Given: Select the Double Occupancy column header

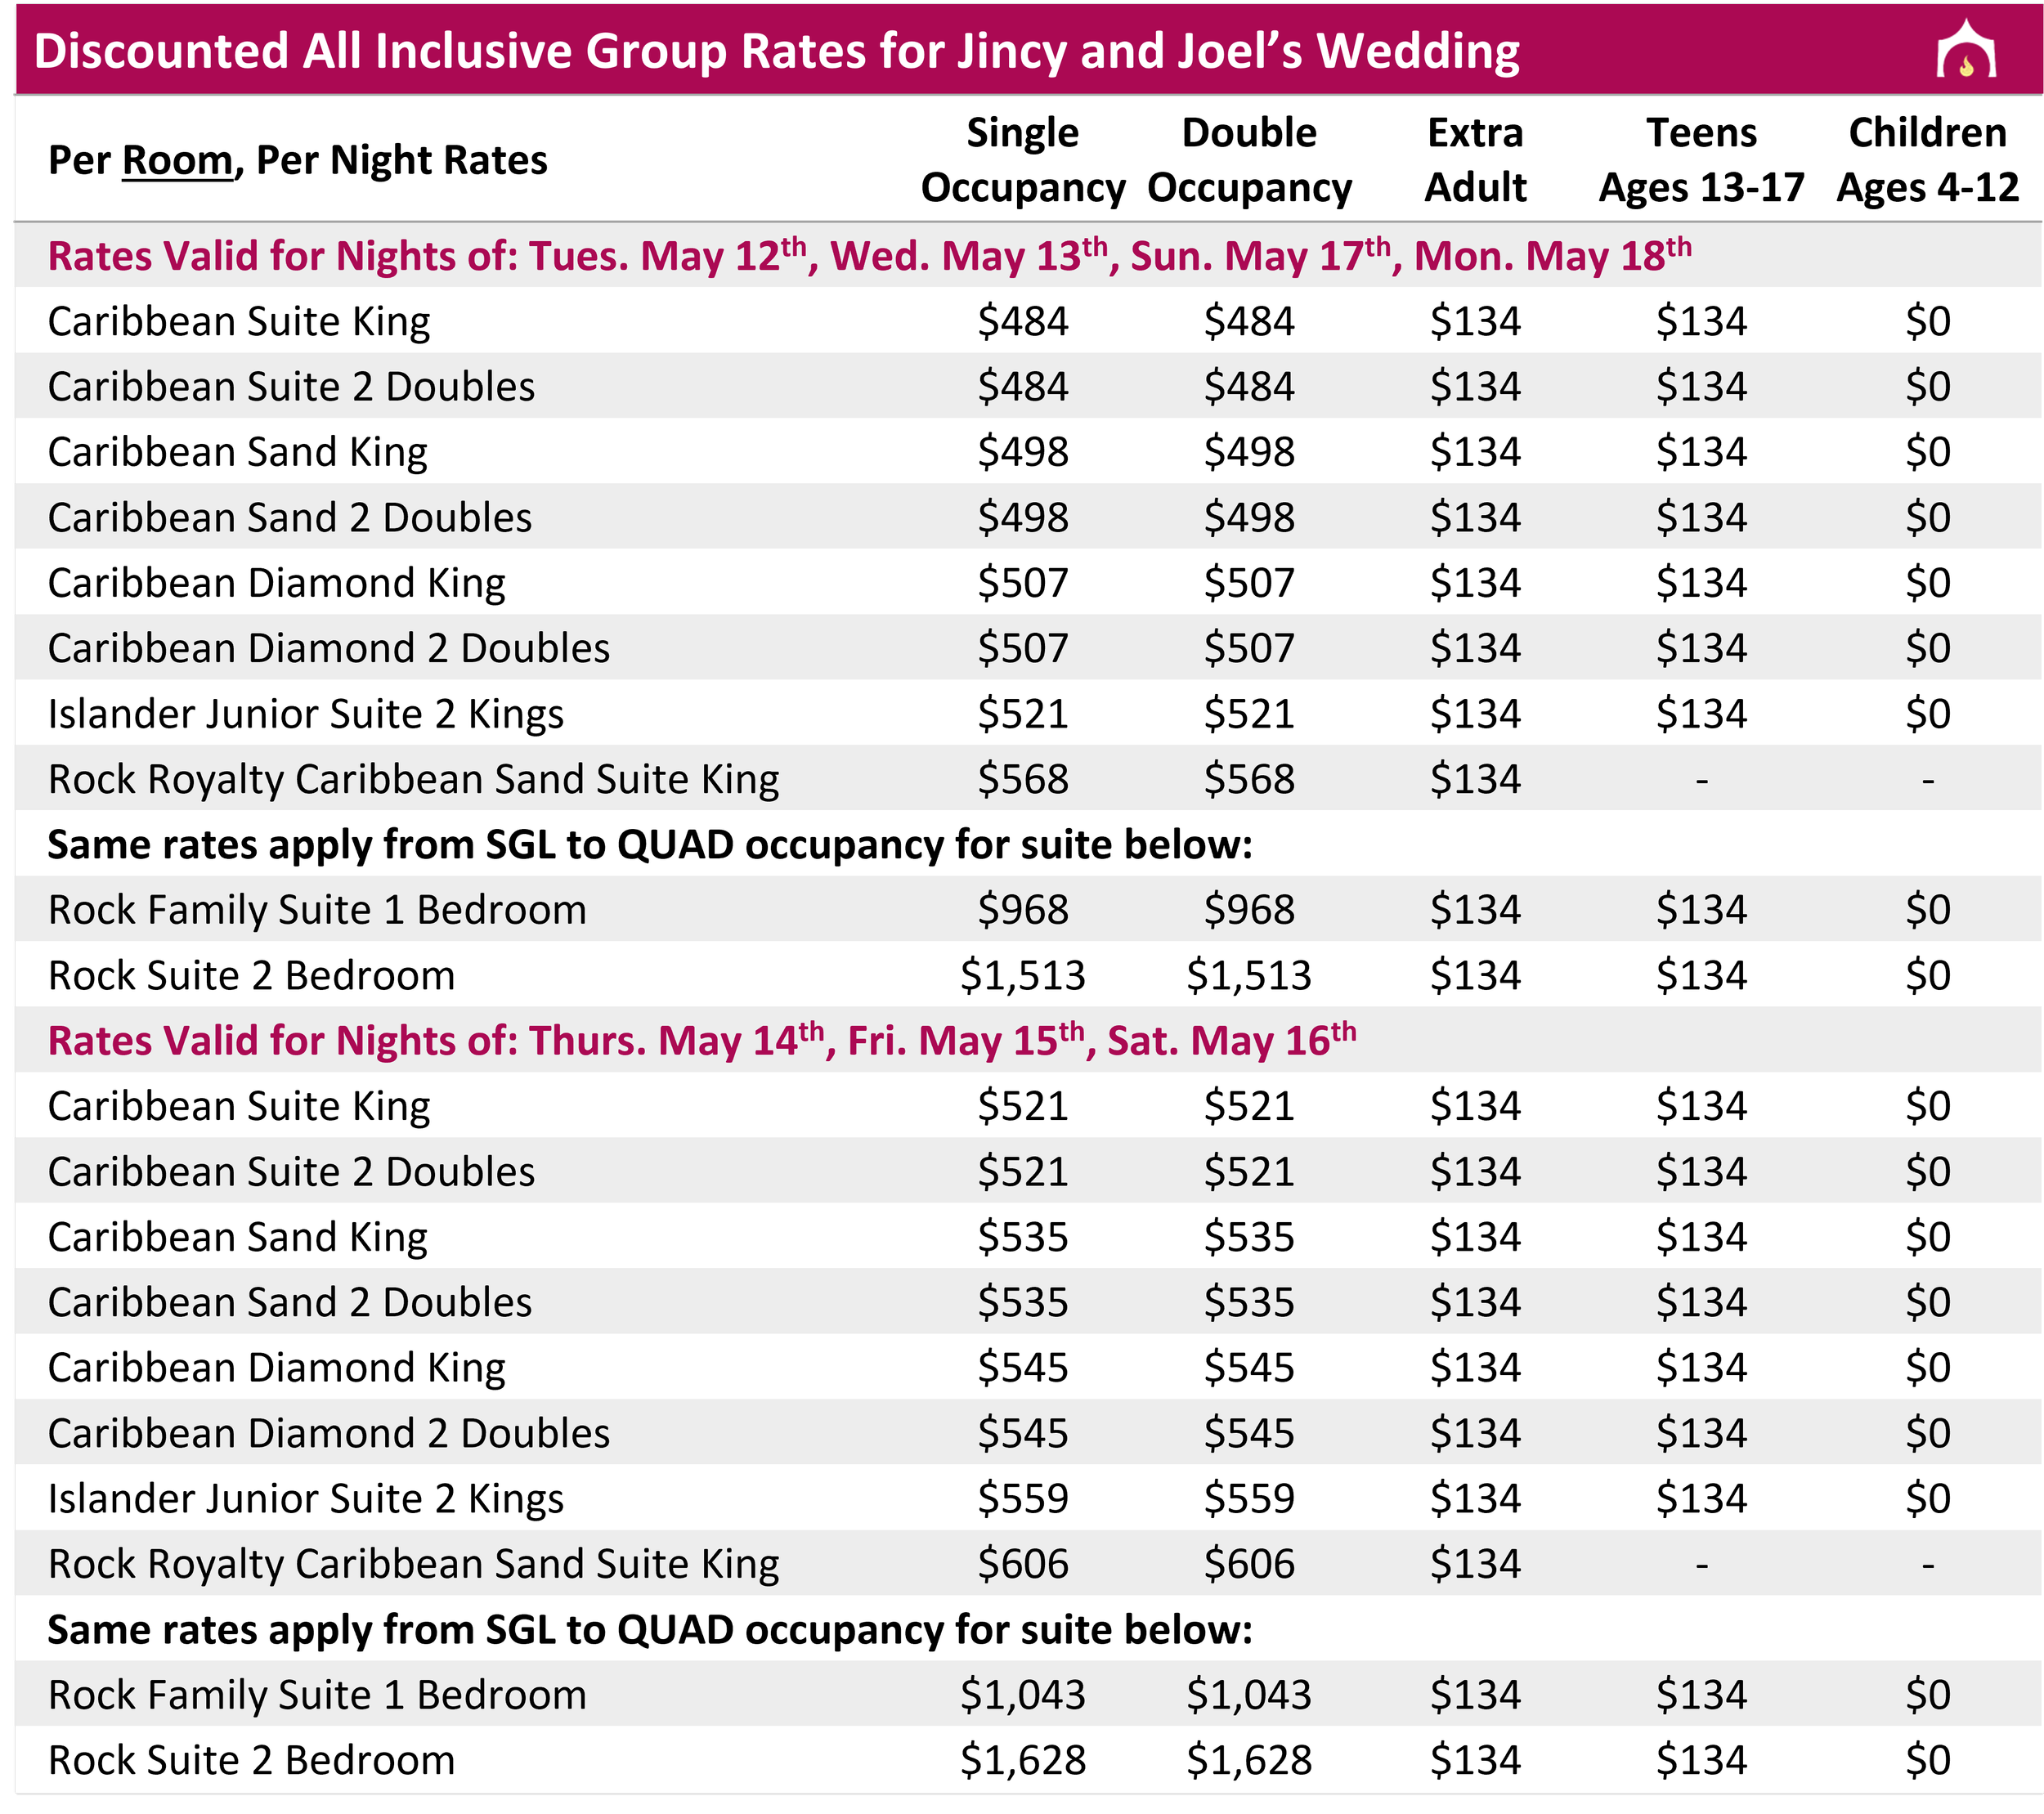Looking at the screenshot, I should click(x=1249, y=160).
